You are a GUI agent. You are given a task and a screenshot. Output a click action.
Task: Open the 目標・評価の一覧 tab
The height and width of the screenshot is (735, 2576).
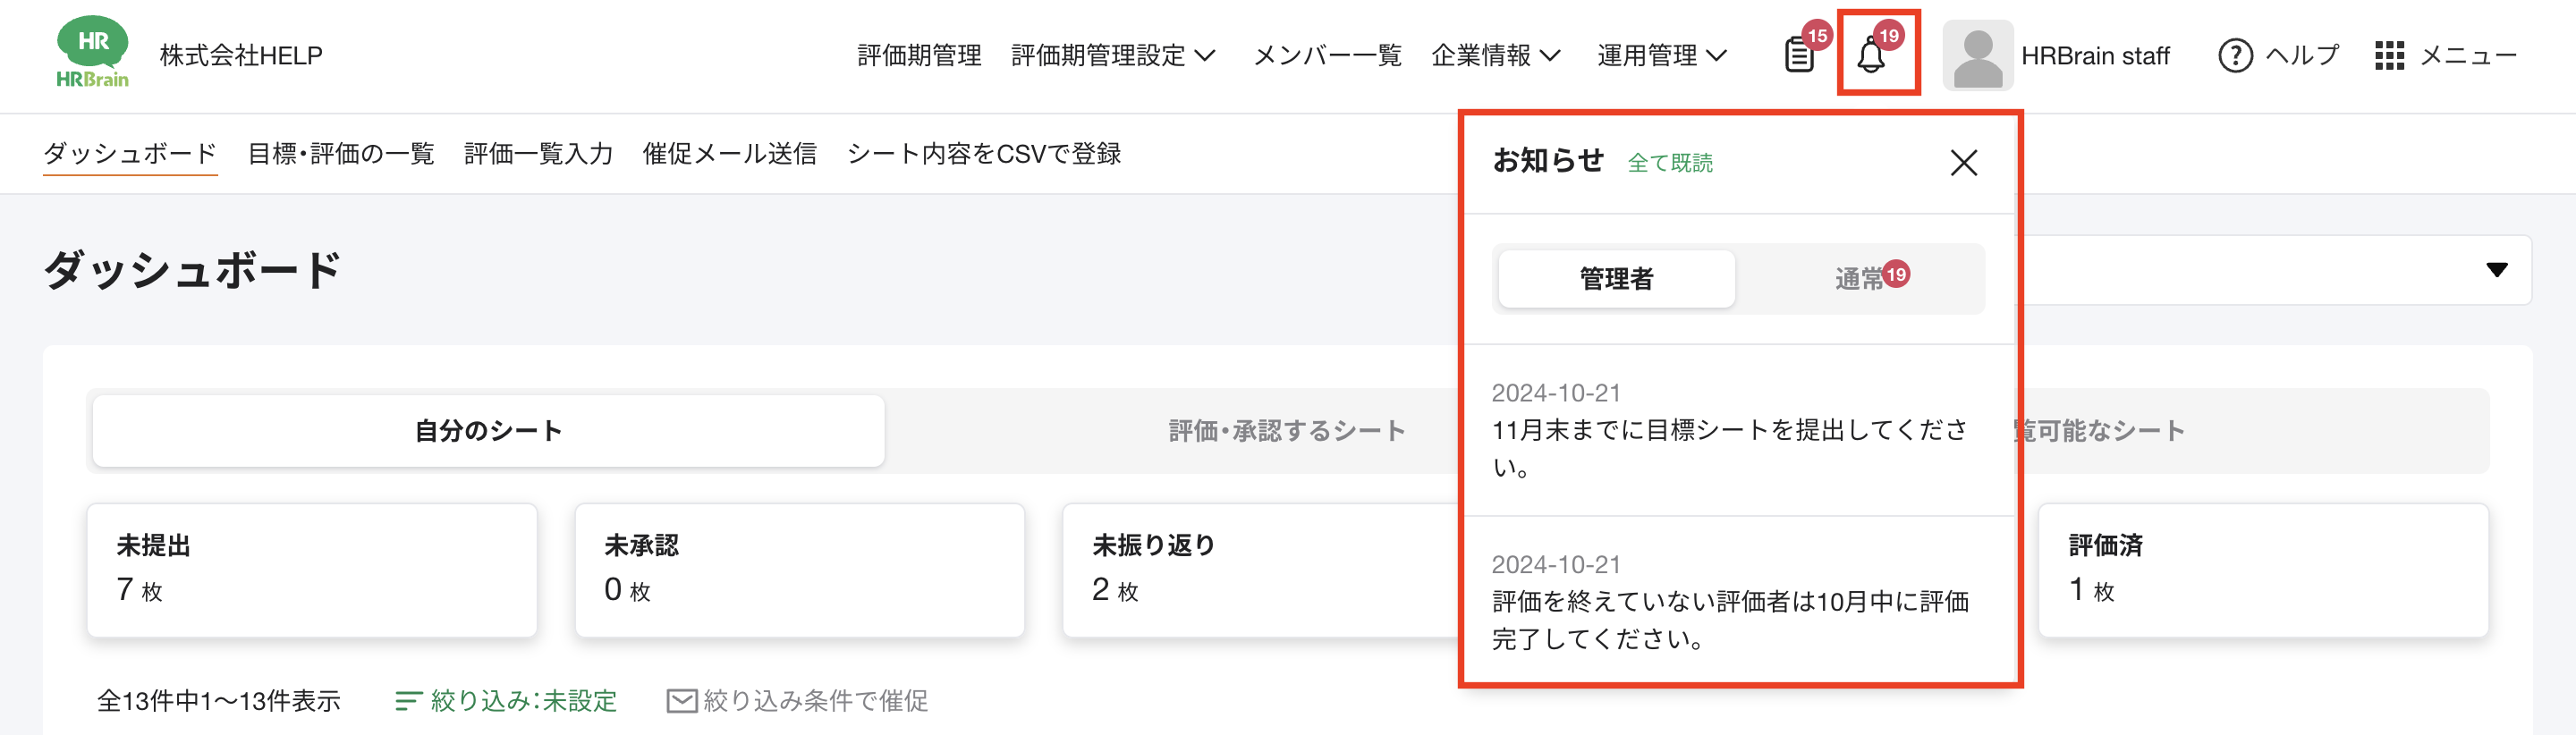point(341,153)
